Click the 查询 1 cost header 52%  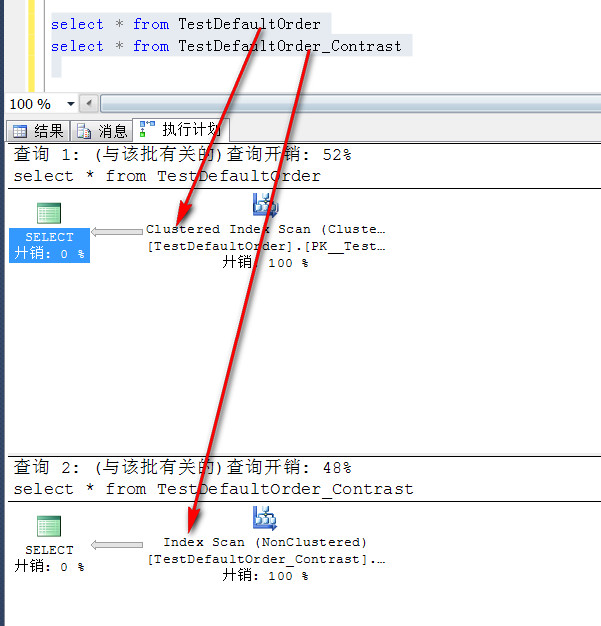pos(182,154)
